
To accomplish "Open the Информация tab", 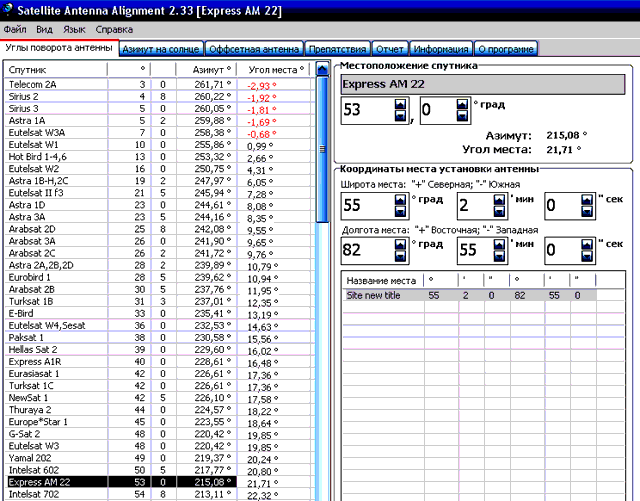I will (441, 49).
